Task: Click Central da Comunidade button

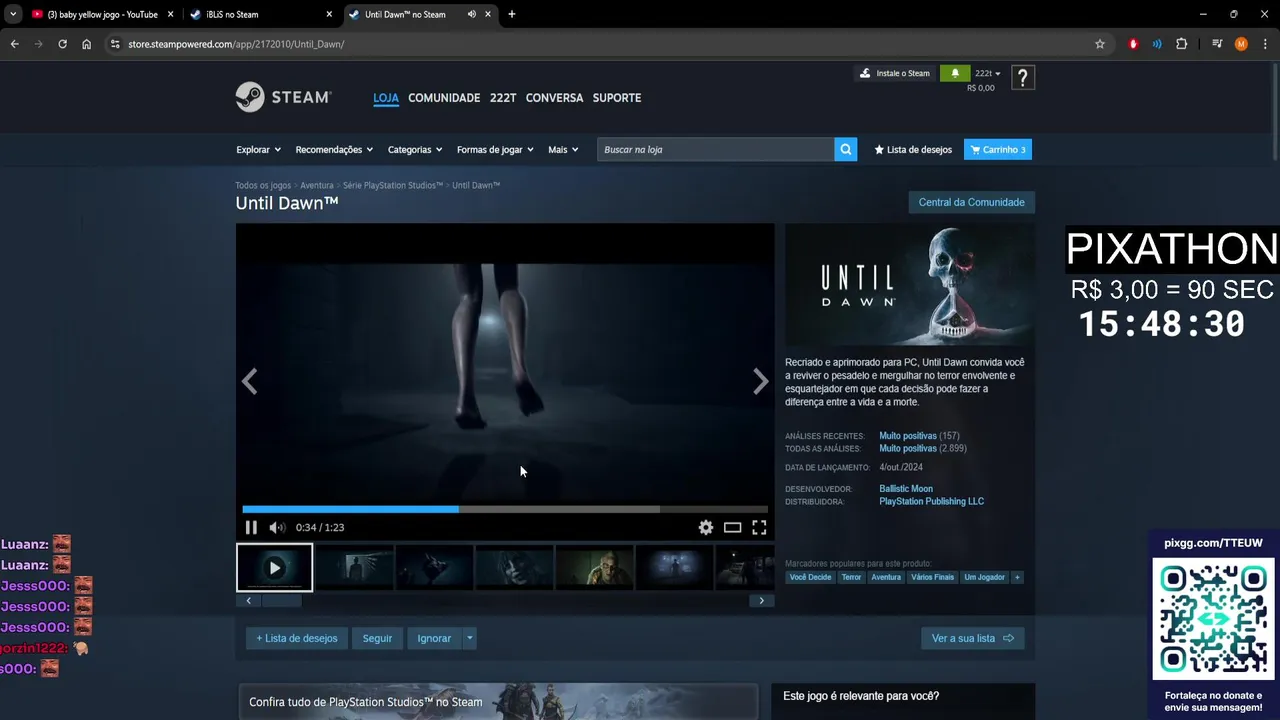Action: [971, 202]
